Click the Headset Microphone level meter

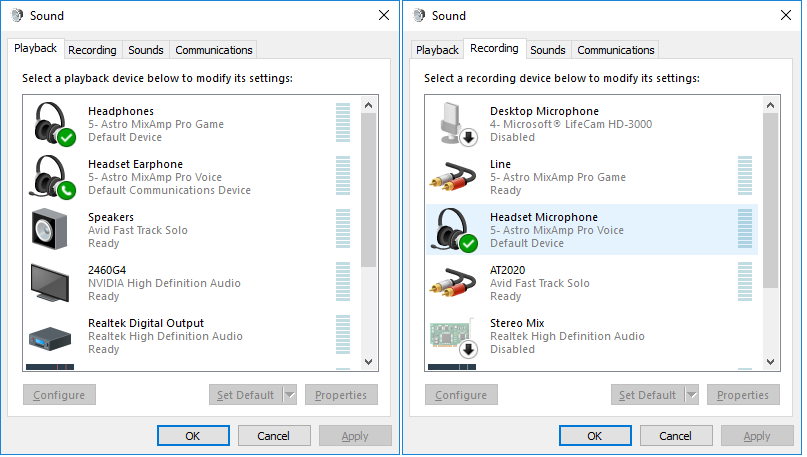click(745, 228)
